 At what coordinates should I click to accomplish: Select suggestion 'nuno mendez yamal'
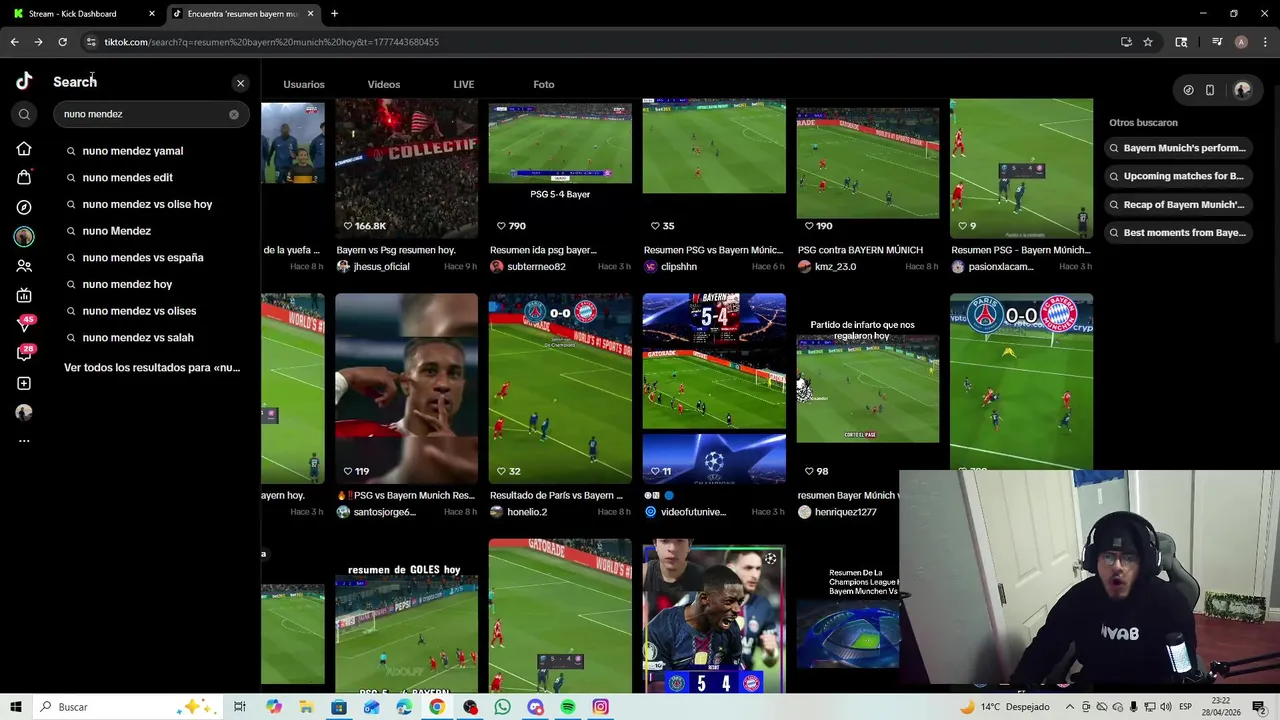133,151
